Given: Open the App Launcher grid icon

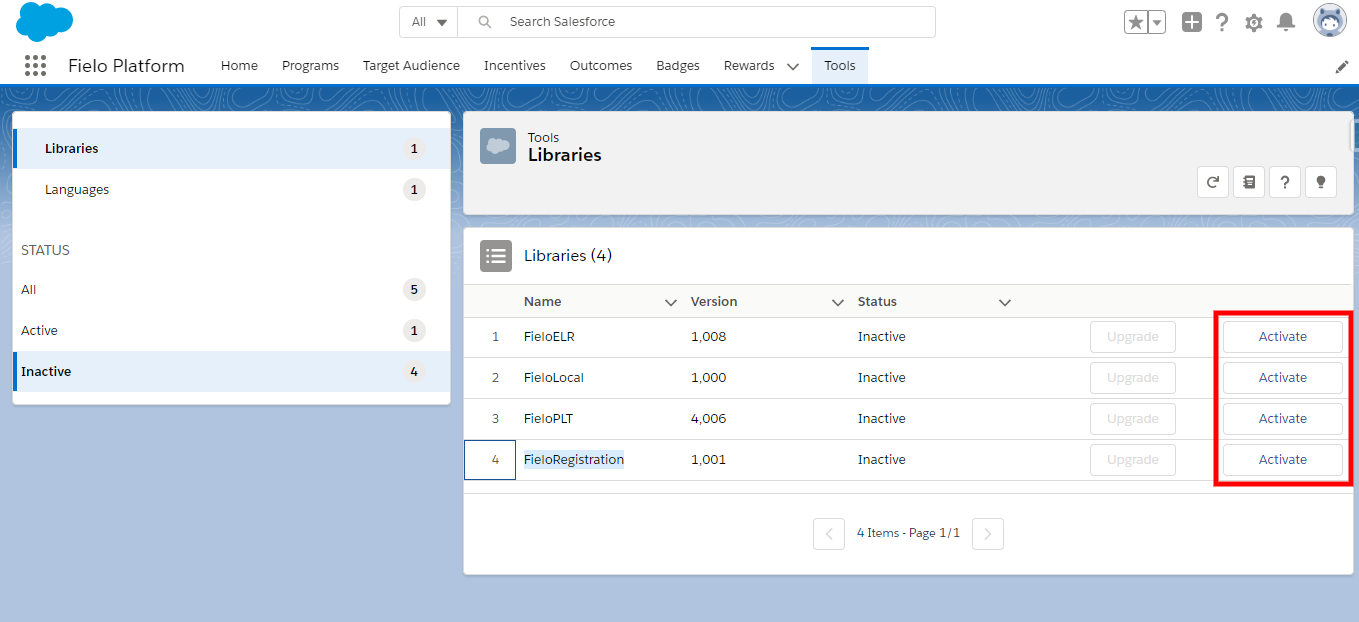Looking at the screenshot, I should tap(35, 66).
